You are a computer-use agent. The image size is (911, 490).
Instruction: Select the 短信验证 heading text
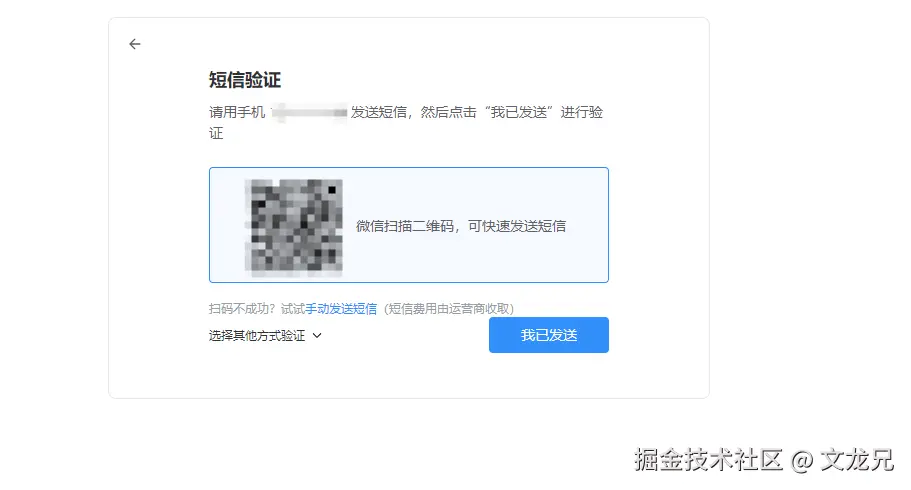(245, 80)
